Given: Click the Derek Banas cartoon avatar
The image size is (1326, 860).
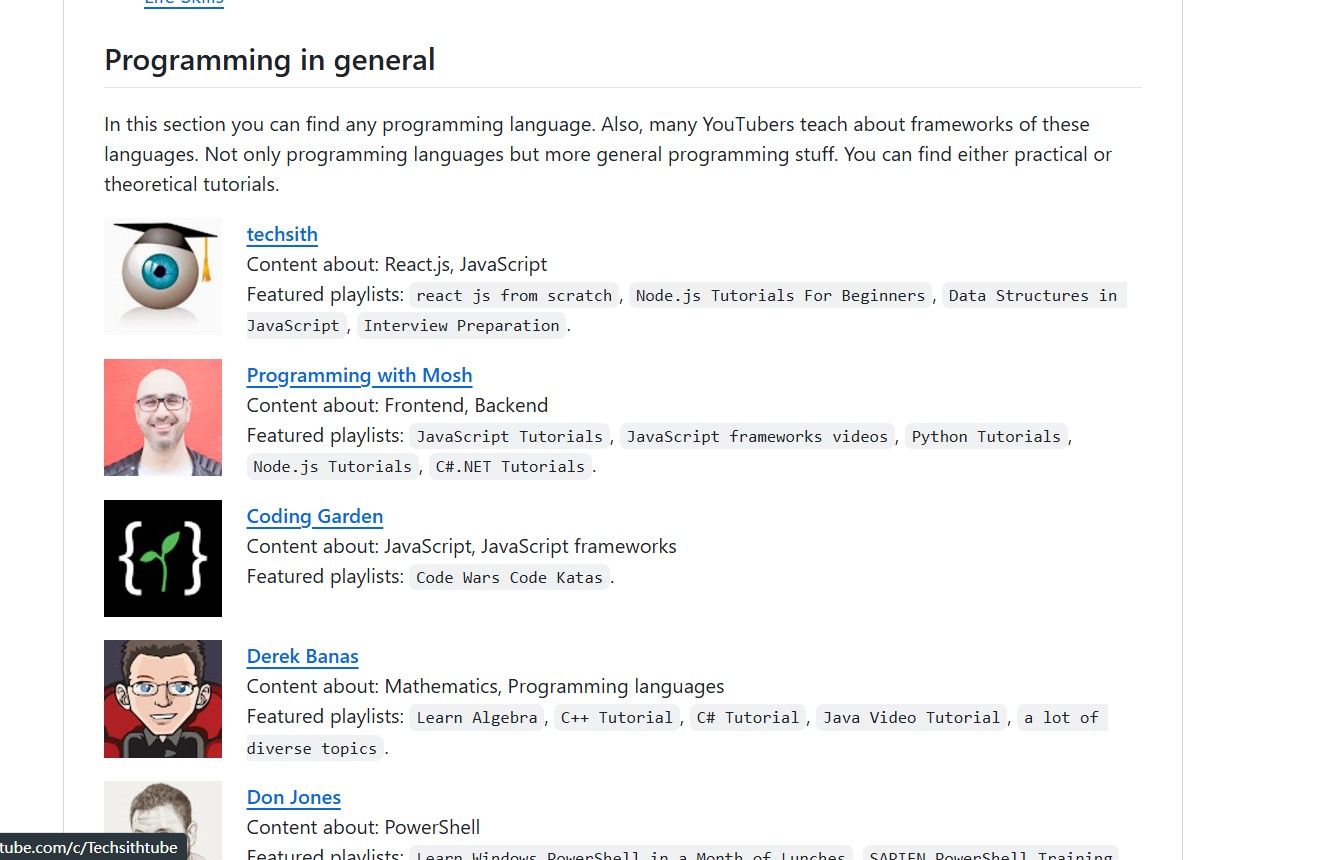Looking at the screenshot, I should click(x=163, y=699).
